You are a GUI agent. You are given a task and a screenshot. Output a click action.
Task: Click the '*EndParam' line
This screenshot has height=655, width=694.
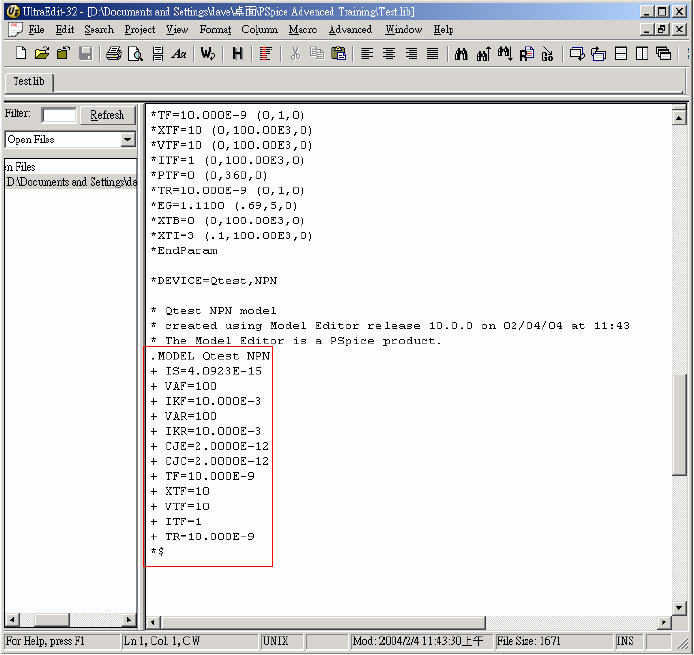pos(184,250)
